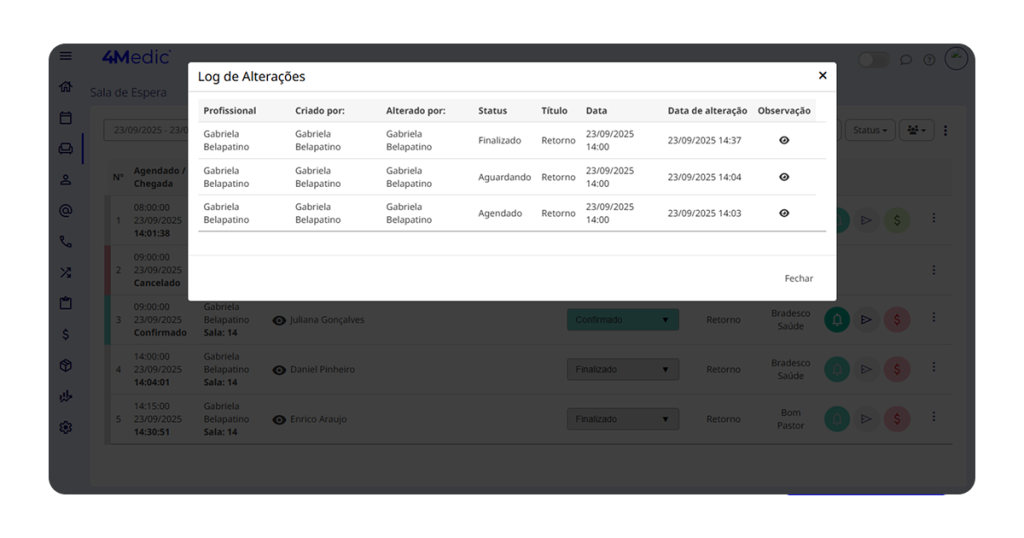Click the Fechar button in the log dialog
Image resolution: width=1024 pixels, height=538 pixels.
click(x=798, y=278)
